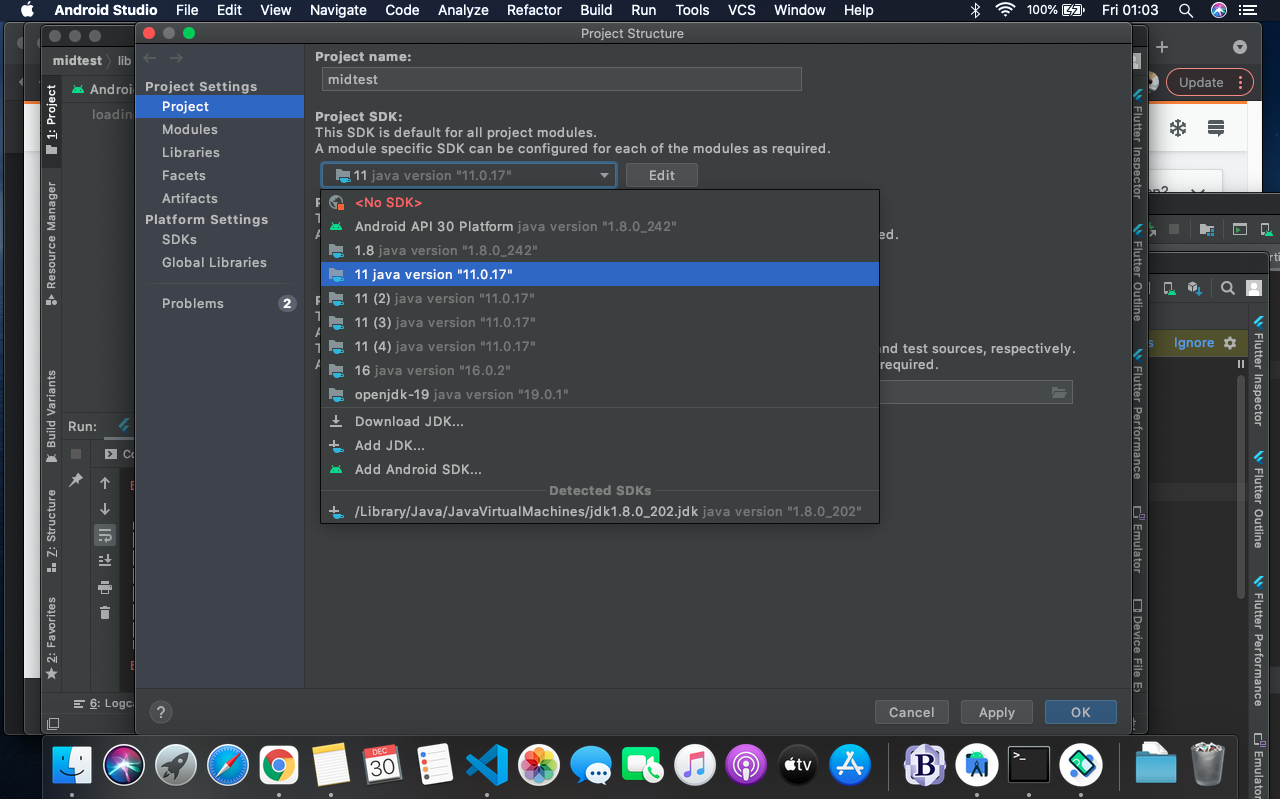The width and height of the screenshot is (1280, 799).
Task: Toggle soft-wrap icon in Run panel
Action: tap(105, 535)
